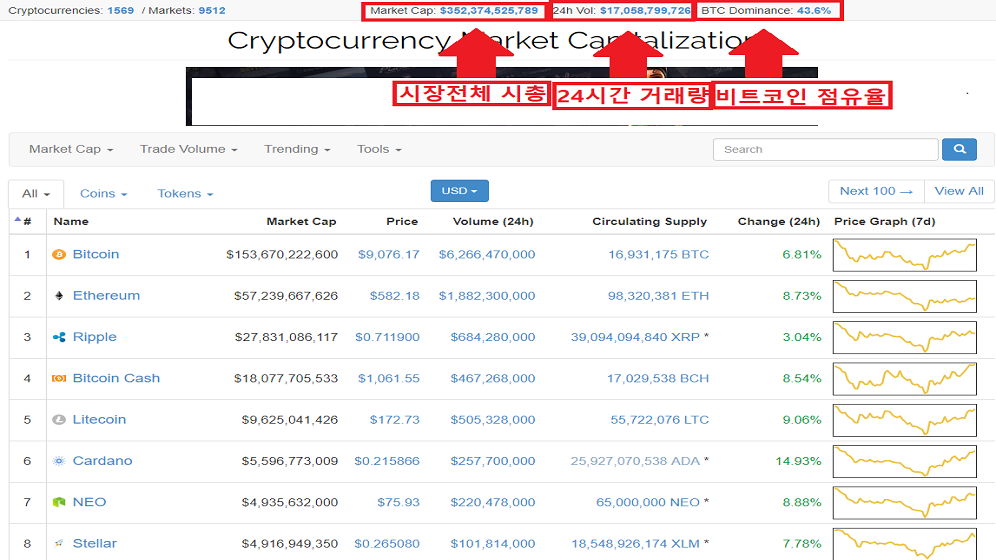Click into the Search input field
Image resolution: width=996 pixels, height=560 pixels.
tap(825, 149)
